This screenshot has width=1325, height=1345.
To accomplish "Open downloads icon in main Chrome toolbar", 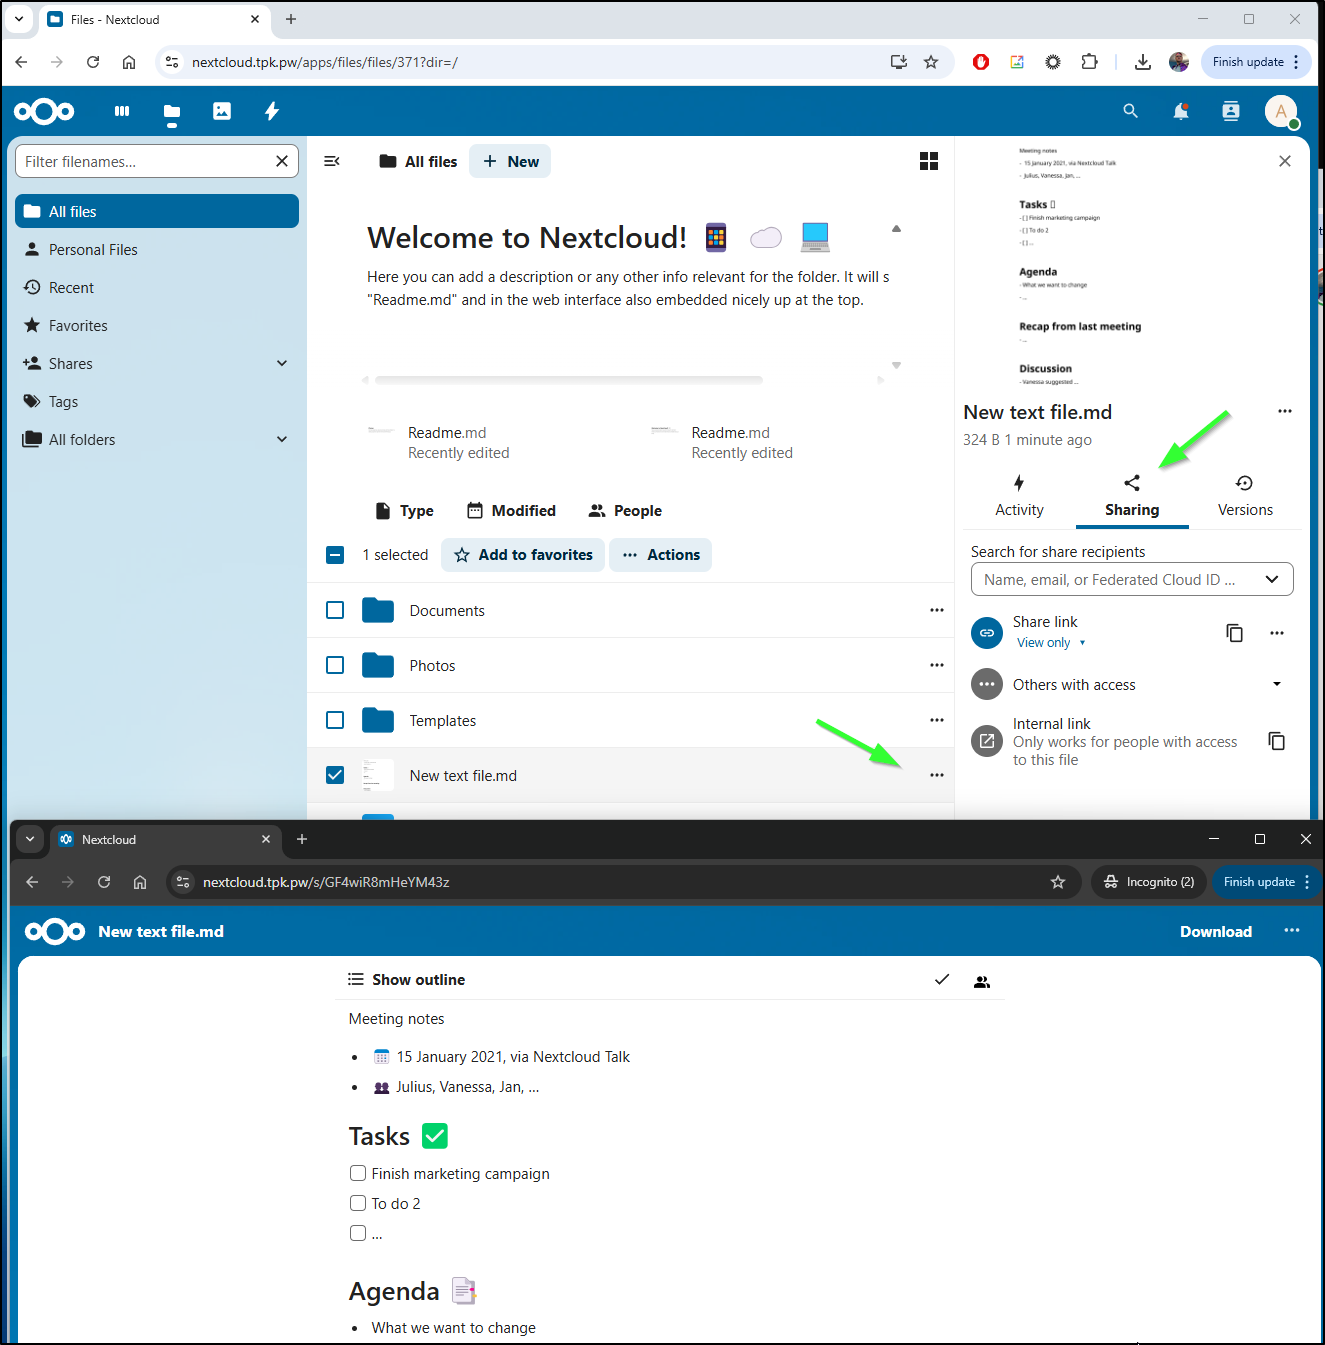I will [x=1143, y=62].
